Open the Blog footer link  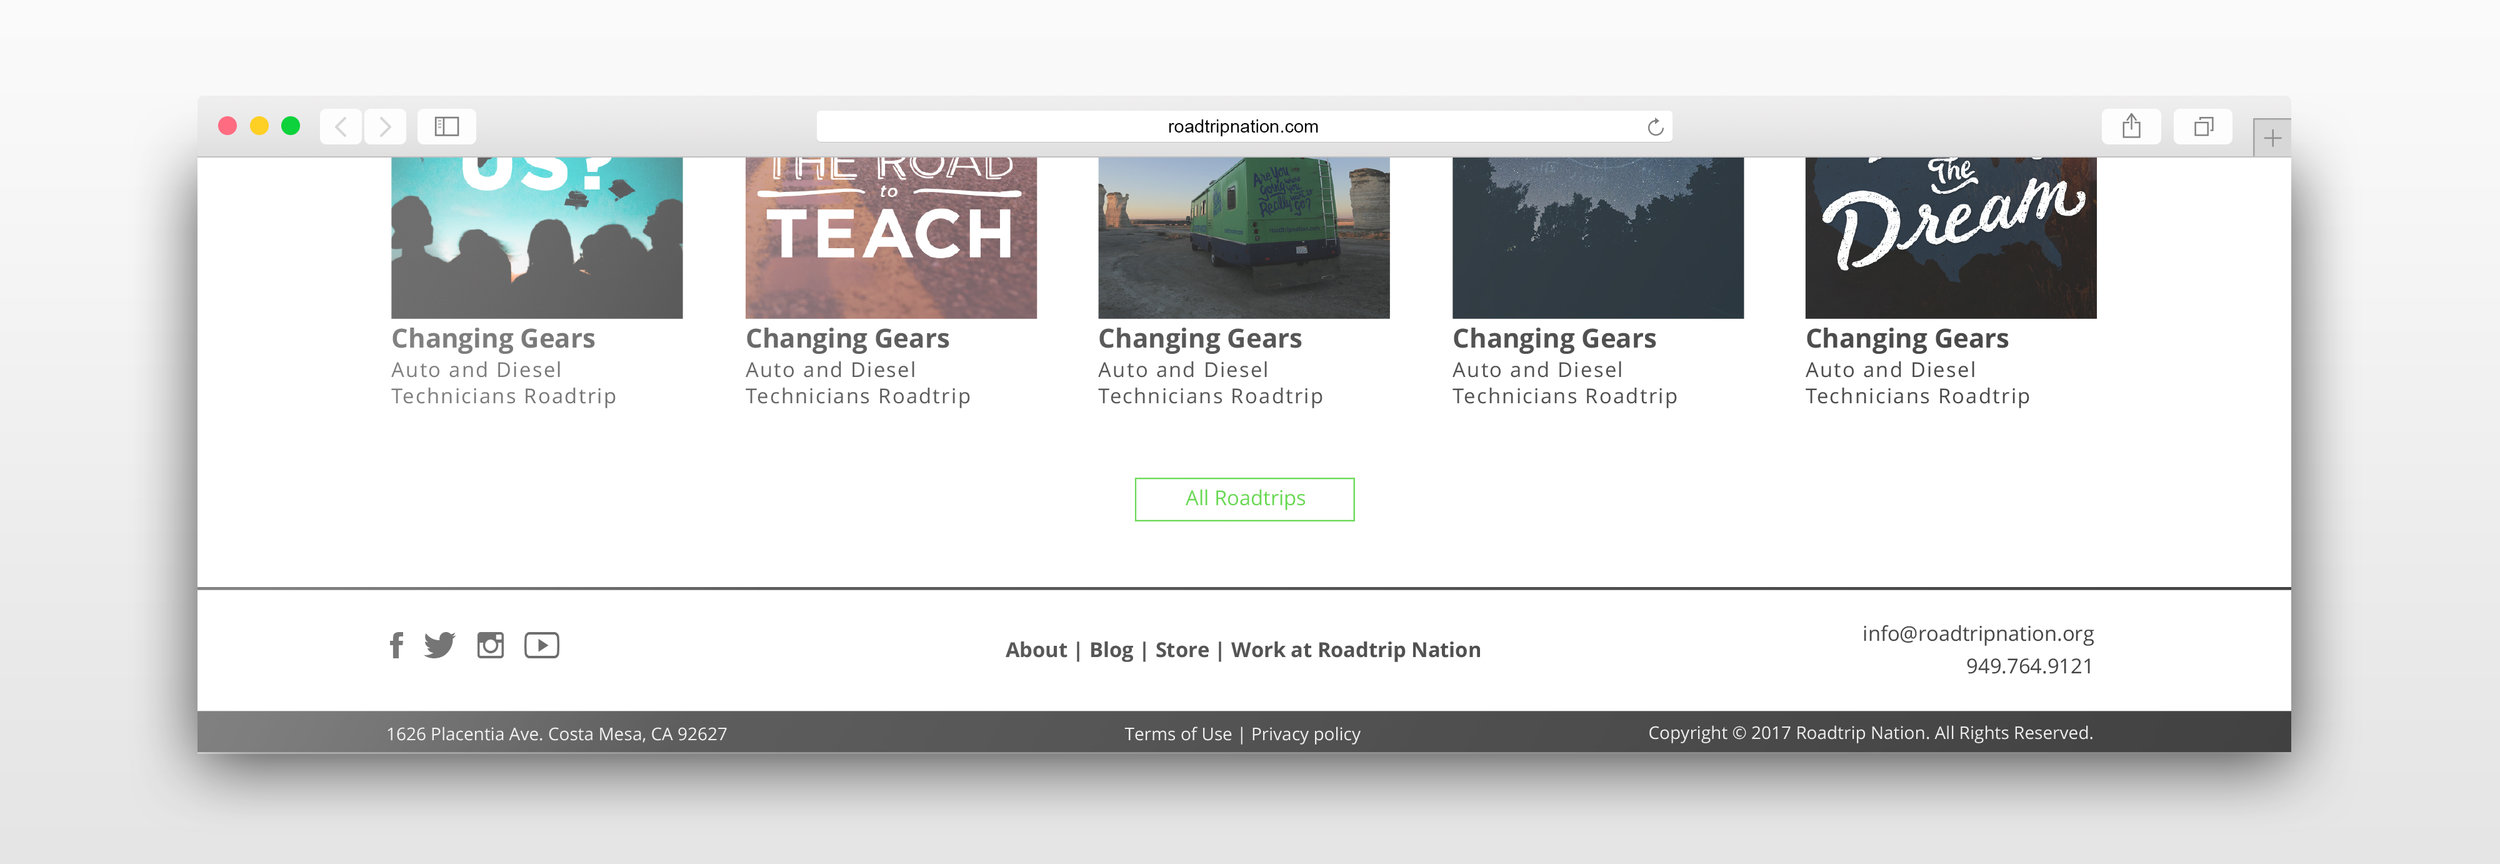click(x=1111, y=650)
